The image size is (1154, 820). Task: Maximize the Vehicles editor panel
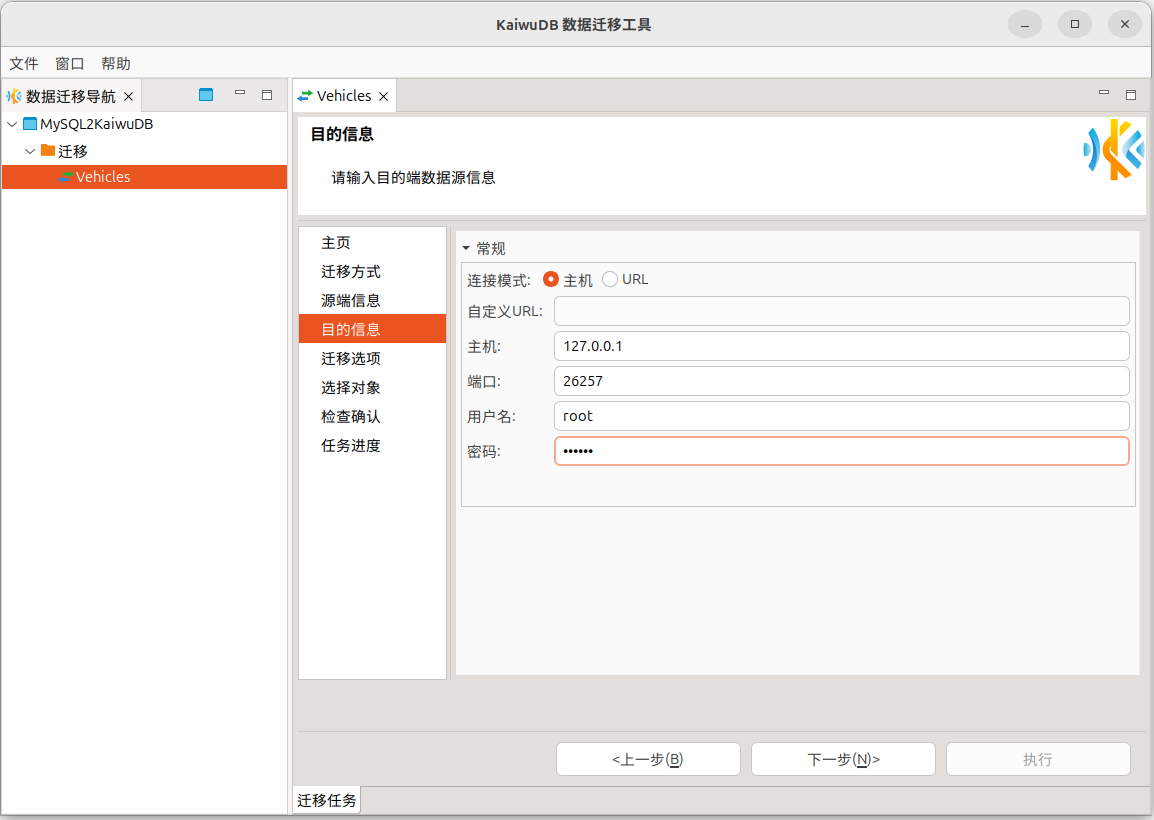click(x=1131, y=95)
